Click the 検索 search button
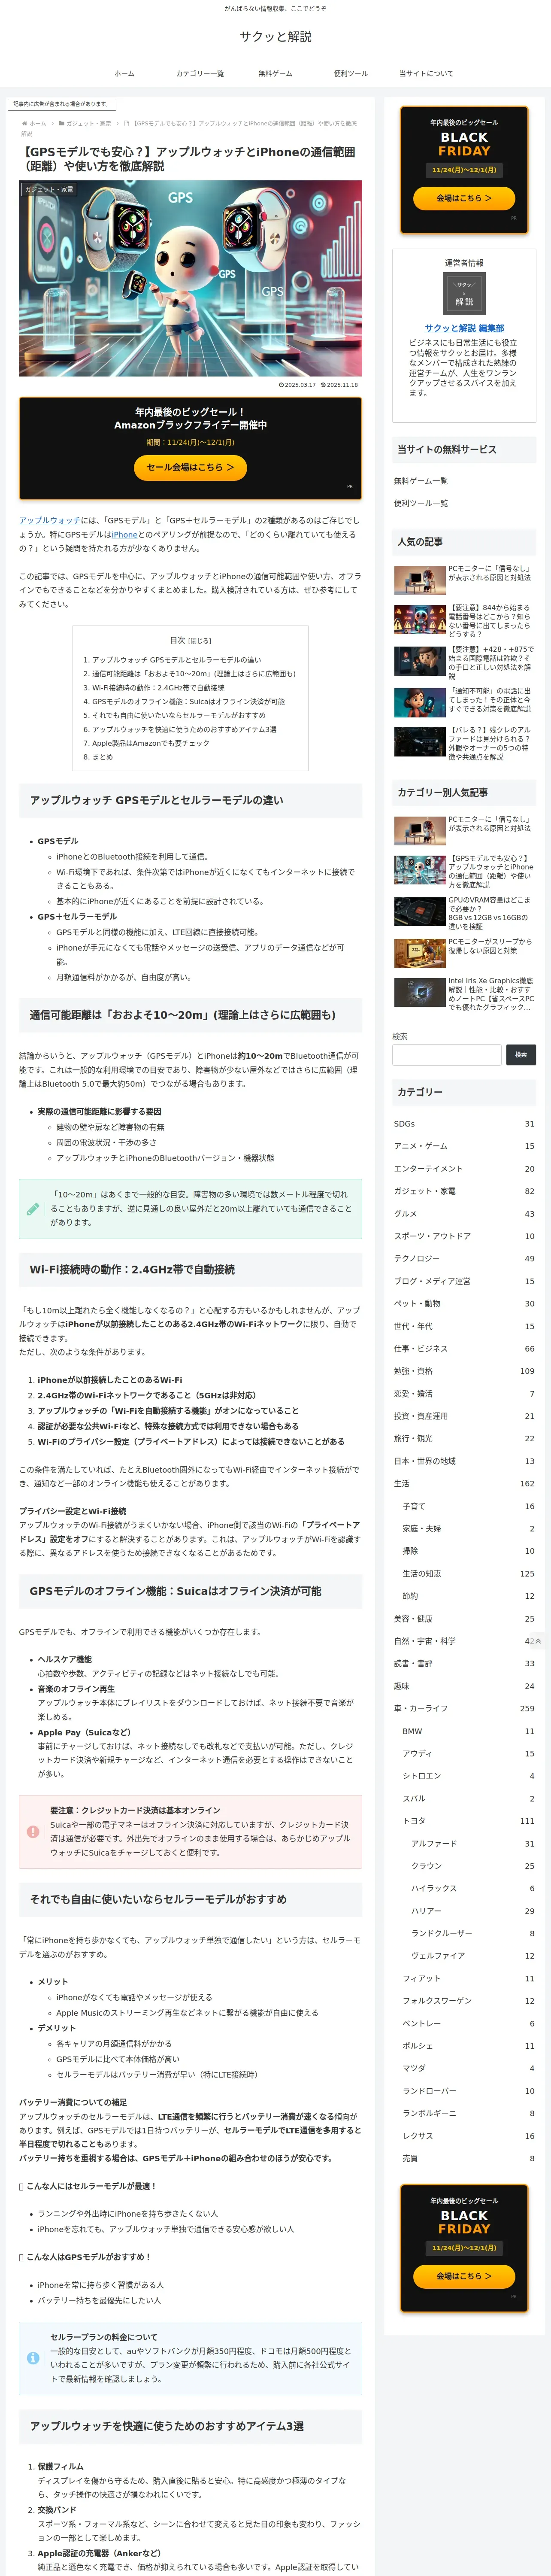The height and width of the screenshot is (2576, 551). coord(521,1054)
